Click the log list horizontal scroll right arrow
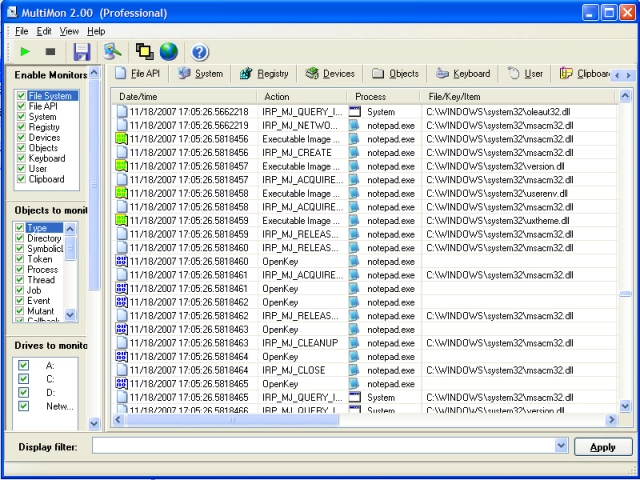 pyautogui.click(x=611, y=419)
